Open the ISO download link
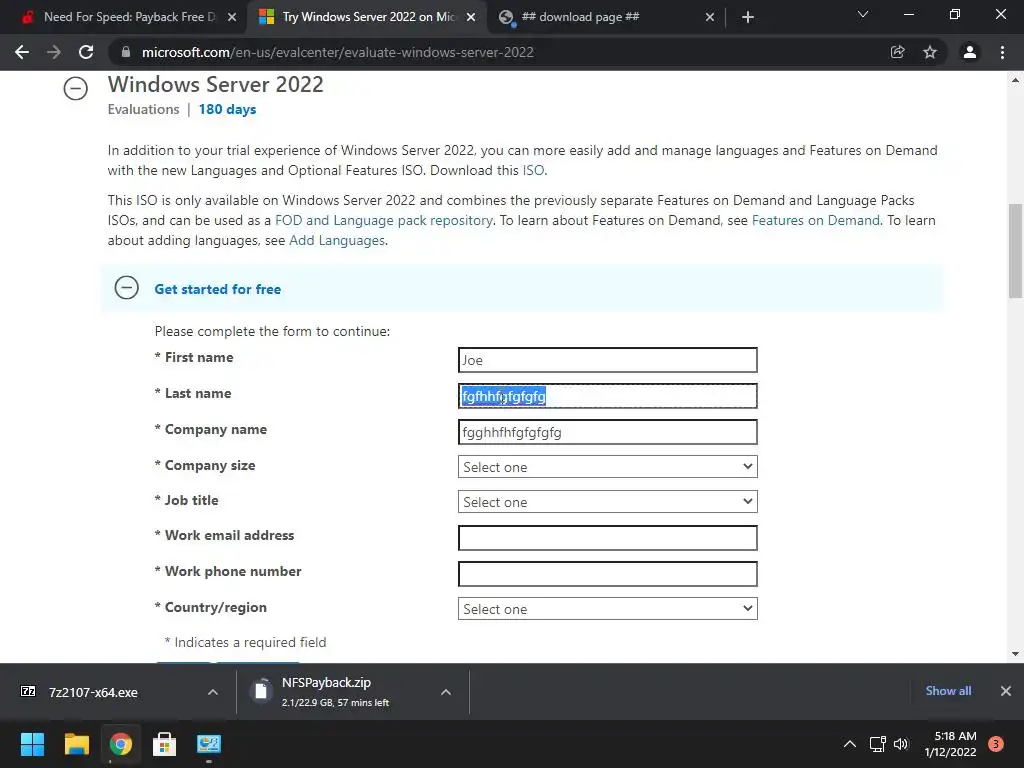 point(533,170)
